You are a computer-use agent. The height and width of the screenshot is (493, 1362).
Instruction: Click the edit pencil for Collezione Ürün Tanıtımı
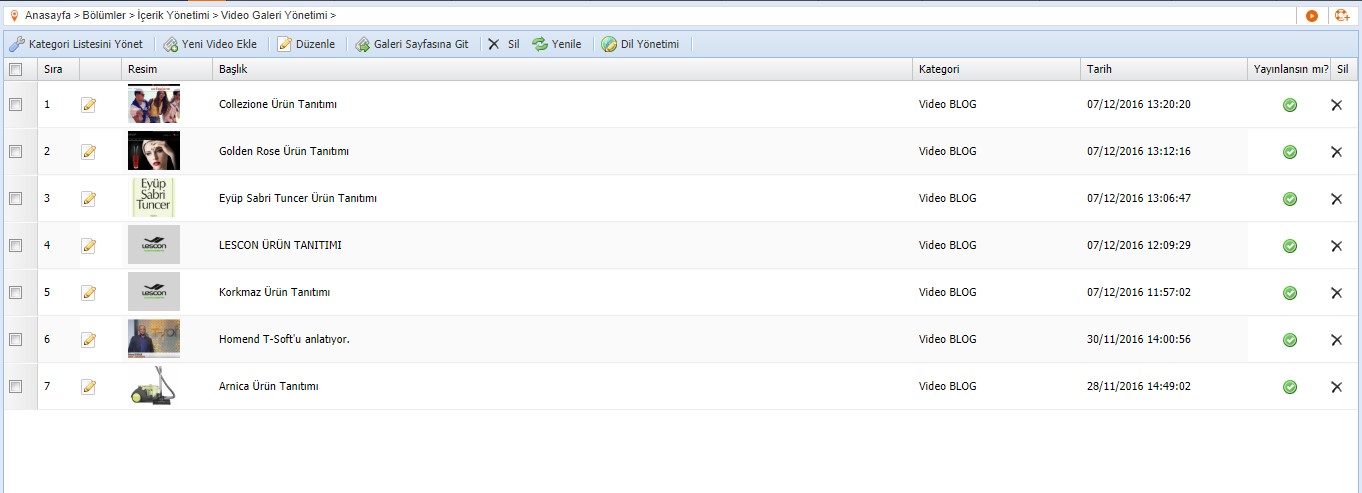point(89,105)
